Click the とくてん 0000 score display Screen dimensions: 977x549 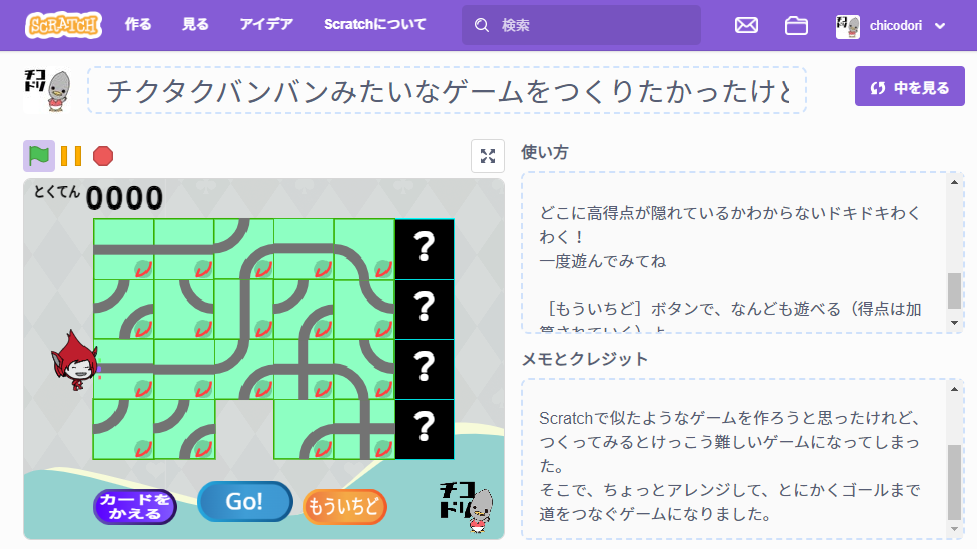(x=98, y=198)
